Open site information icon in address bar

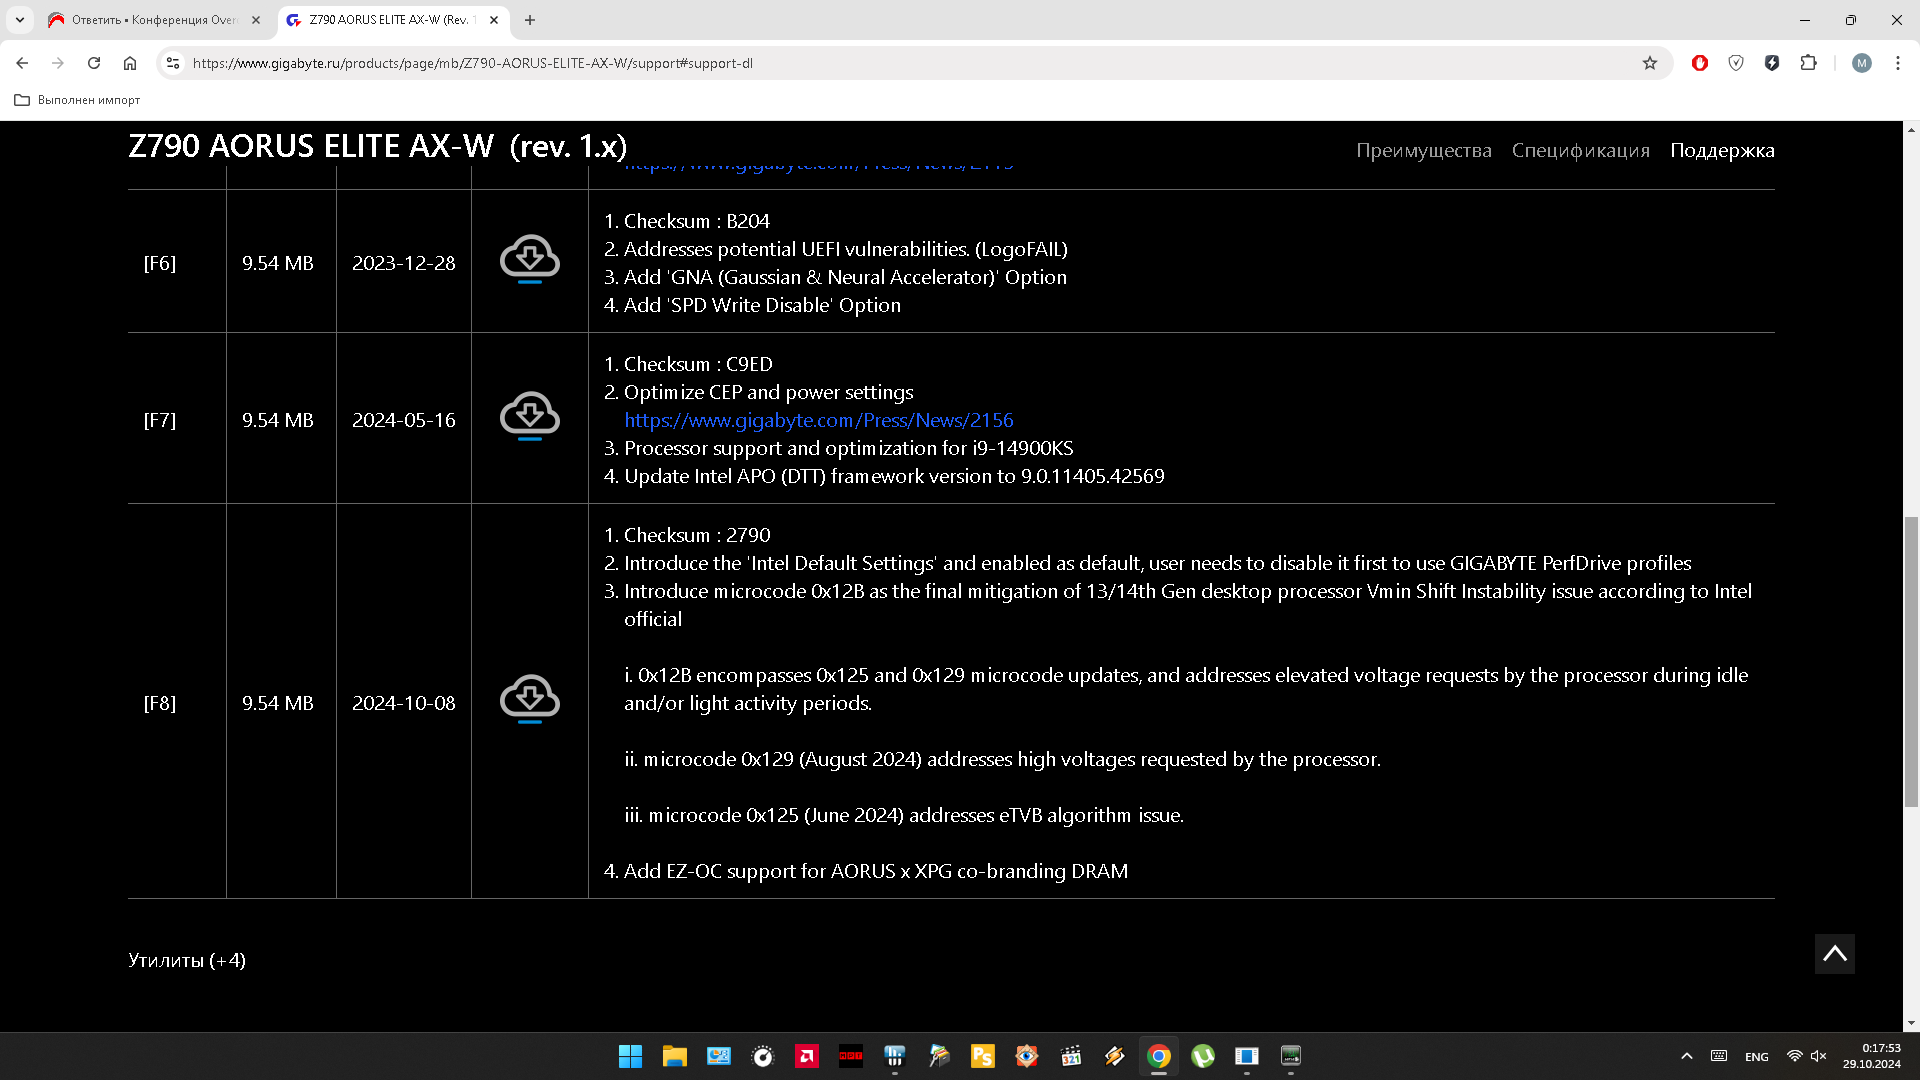173,63
